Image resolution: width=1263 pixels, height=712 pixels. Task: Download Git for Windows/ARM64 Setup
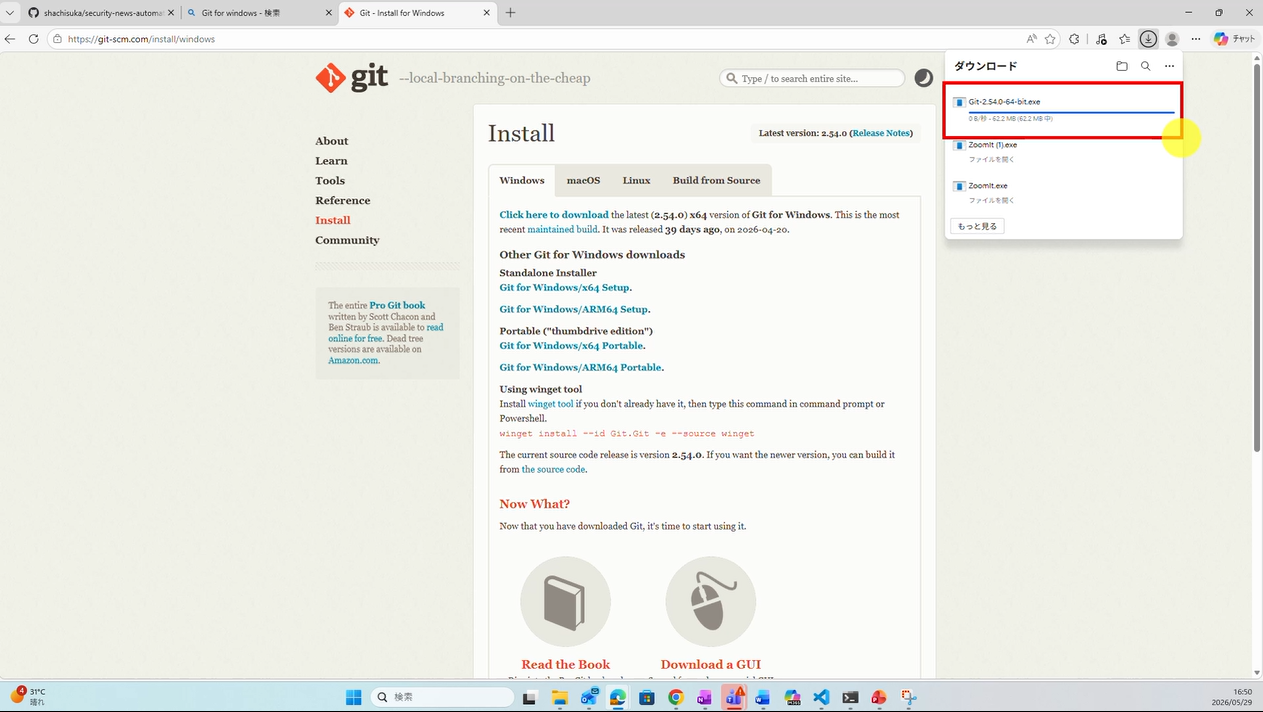click(575, 310)
